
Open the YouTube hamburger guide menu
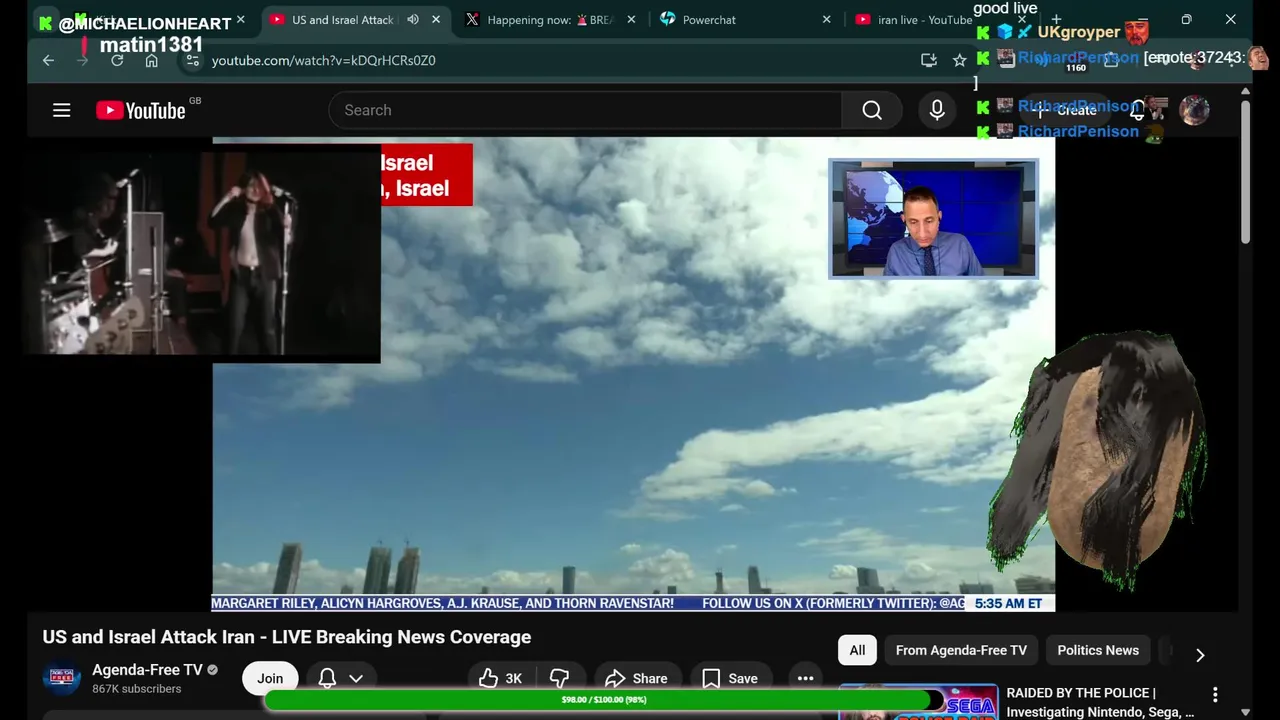(x=62, y=110)
